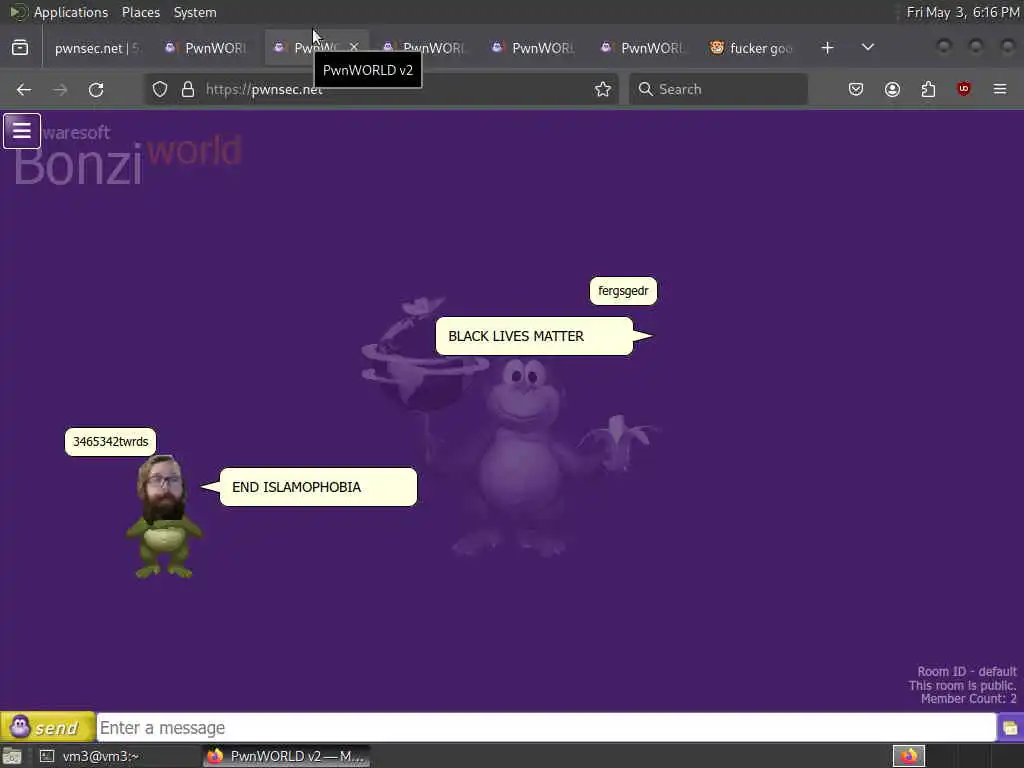Viewport: 1024px width, 768px height.
Task: Switch to the first PwnWORLD tab
Action: click(206, 48)
